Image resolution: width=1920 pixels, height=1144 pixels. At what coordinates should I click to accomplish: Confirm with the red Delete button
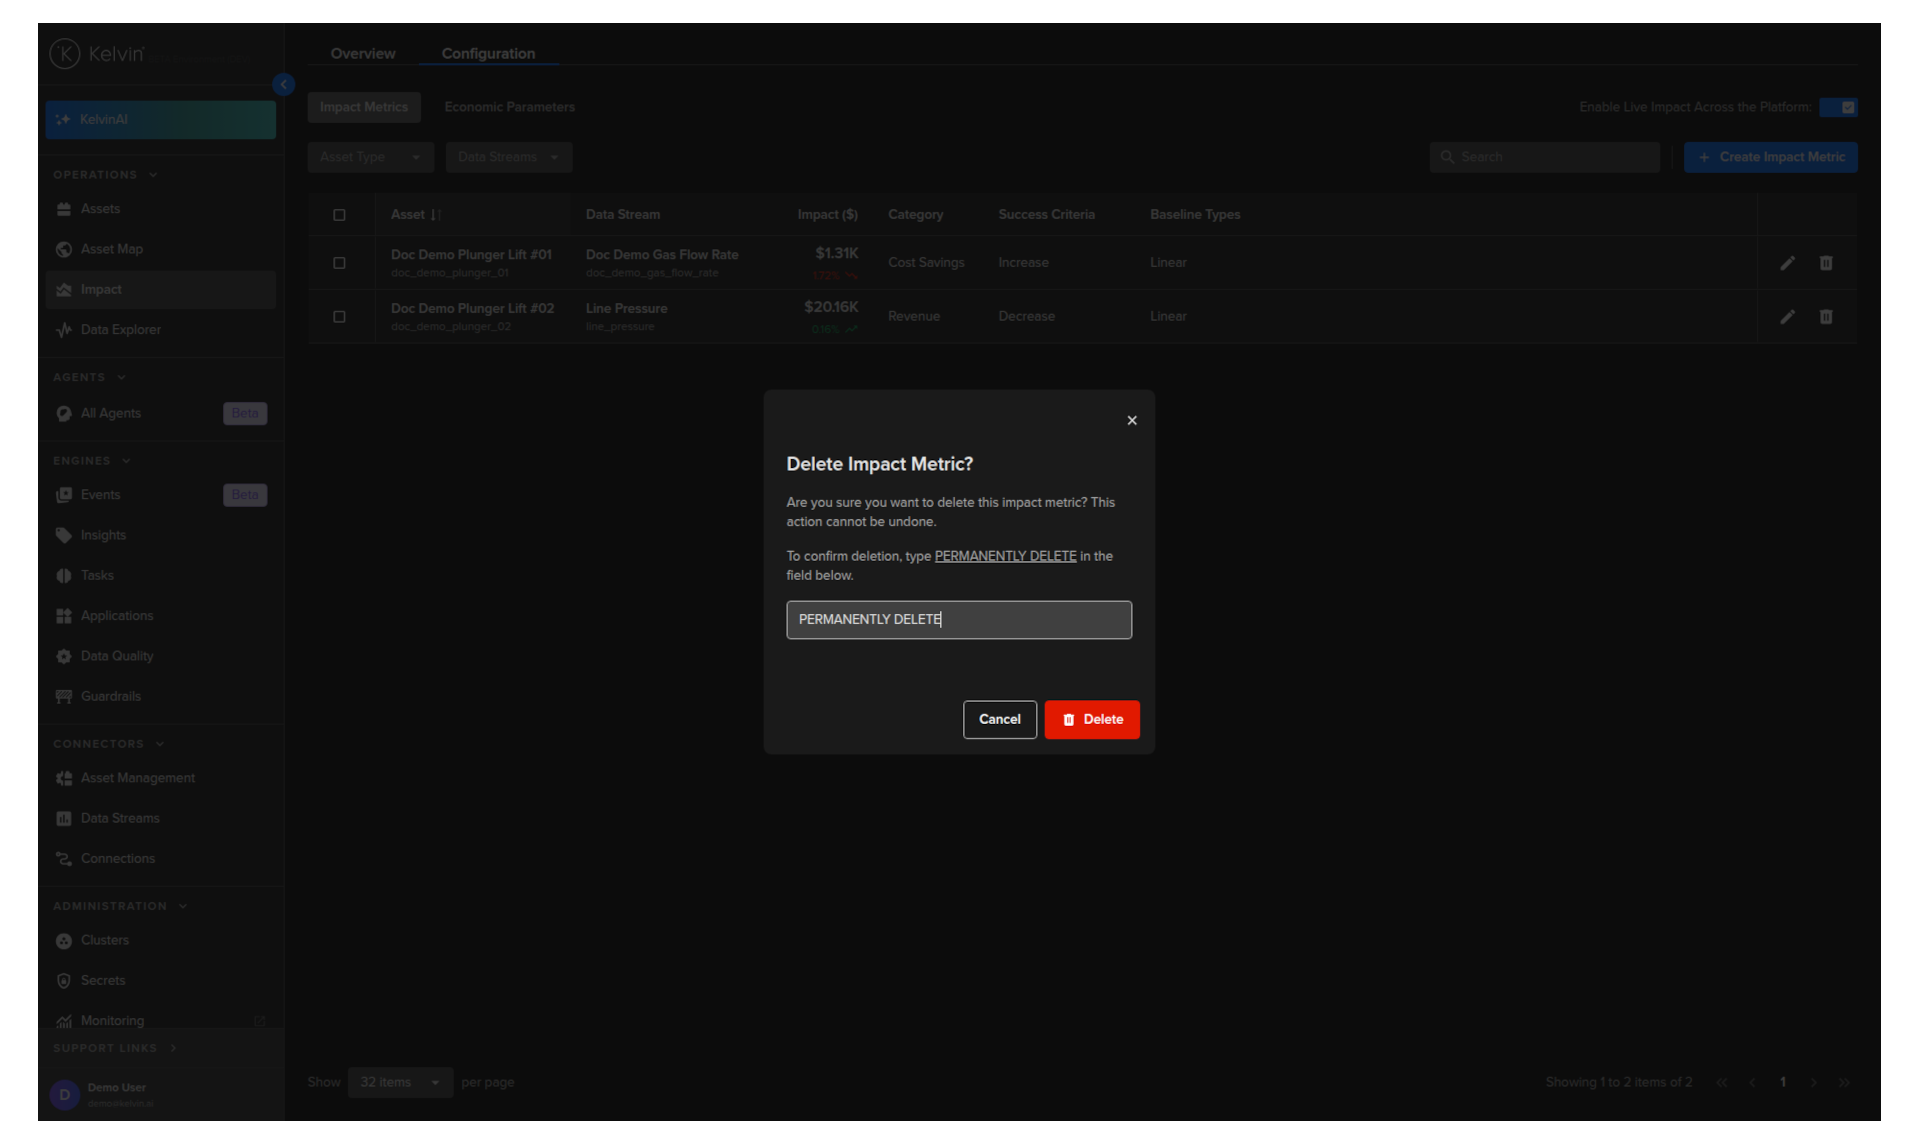(x=1092, y=719)
